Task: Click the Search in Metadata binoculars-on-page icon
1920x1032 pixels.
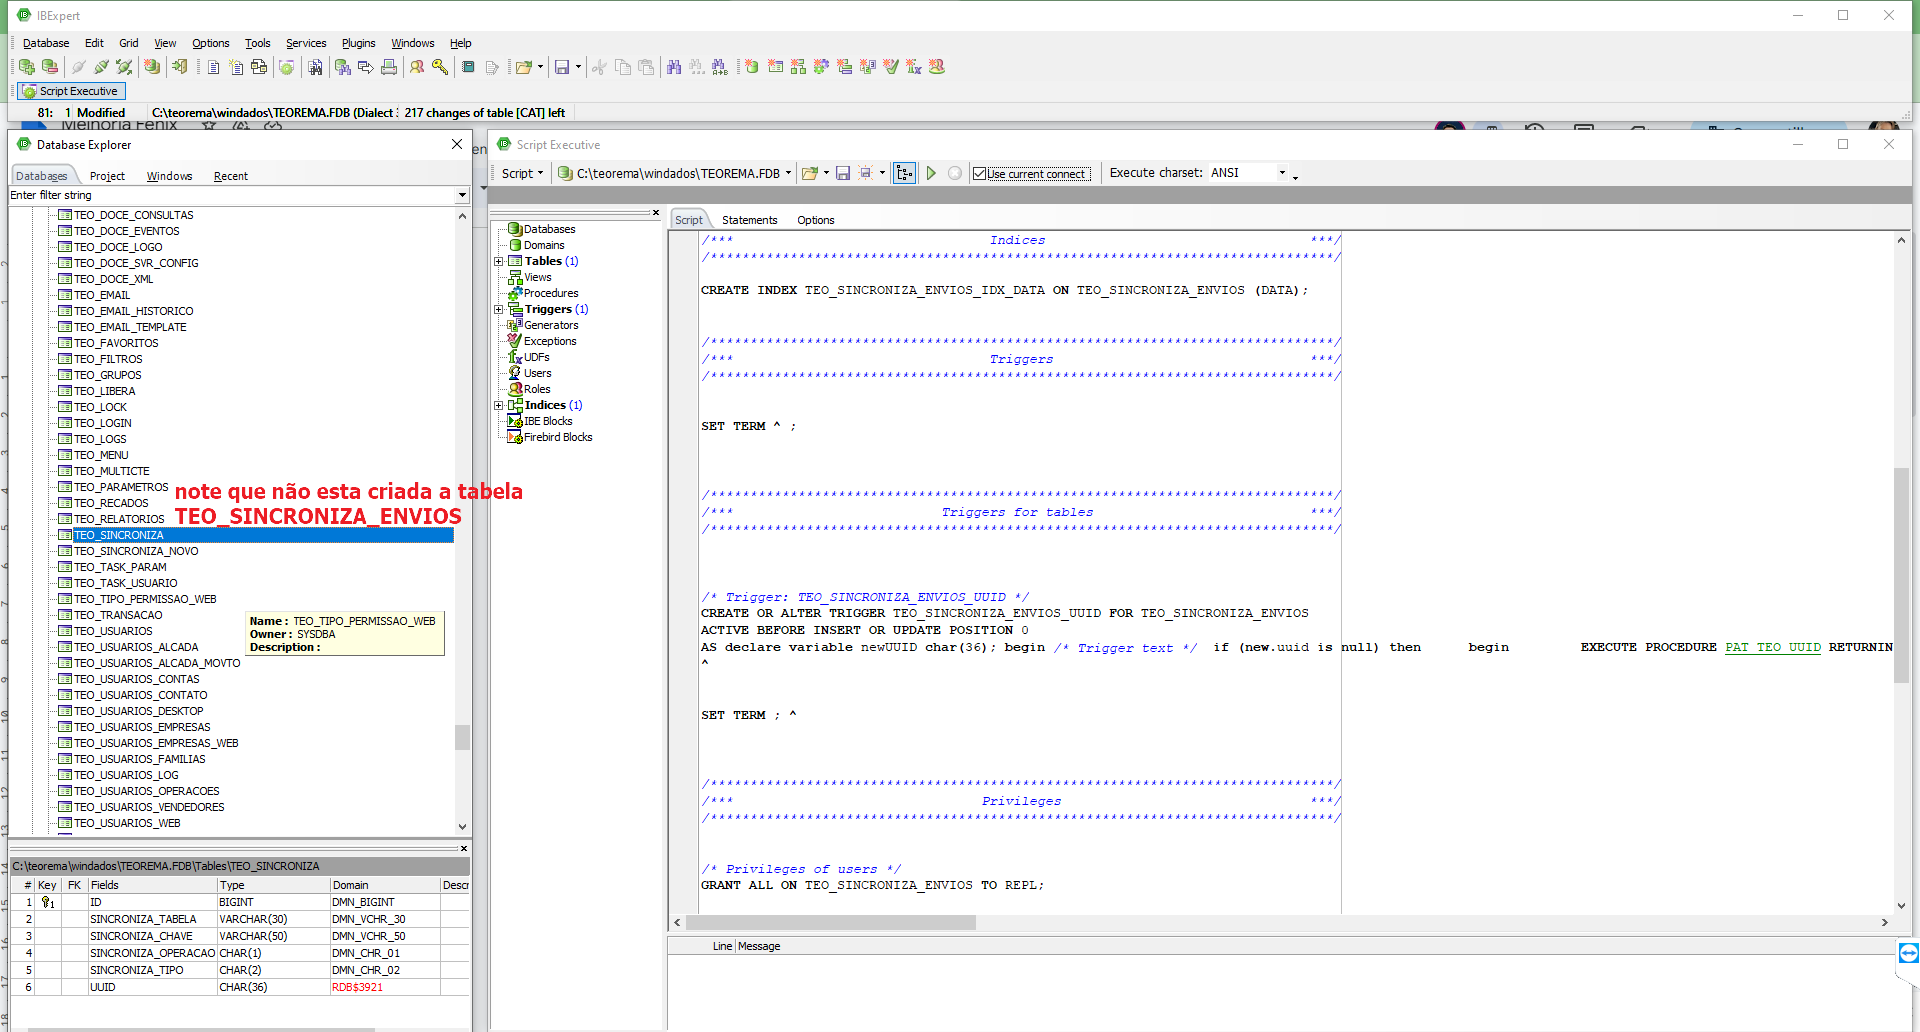Action: click(315, 67)
